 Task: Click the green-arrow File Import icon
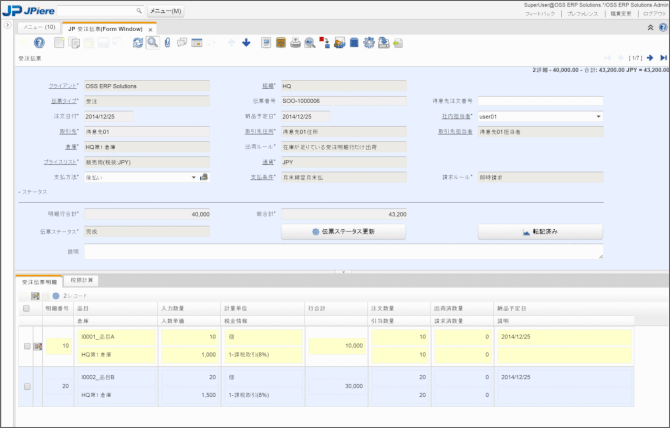pyautogui.click(x=398, y=43)
